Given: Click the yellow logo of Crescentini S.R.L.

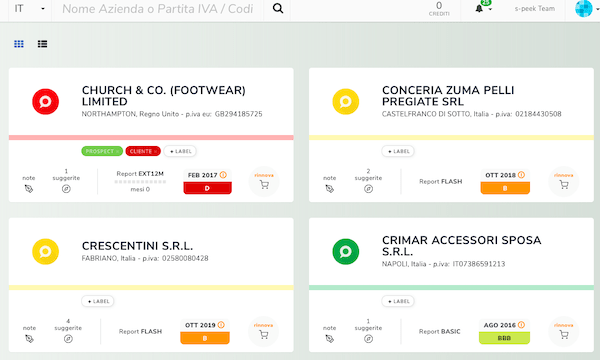Looking at the screenshot, I should pos(46,252).
